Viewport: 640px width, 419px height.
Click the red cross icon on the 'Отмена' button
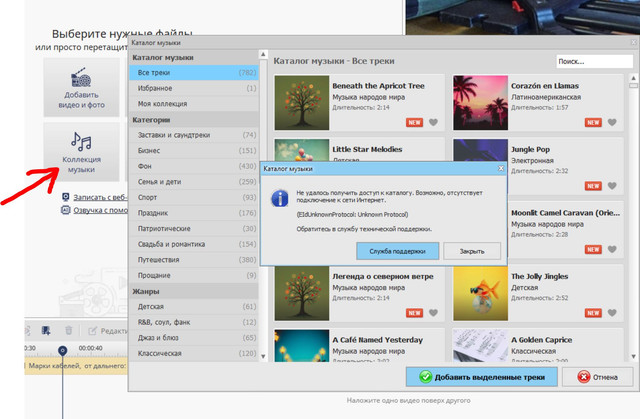(x=583, y=377)
